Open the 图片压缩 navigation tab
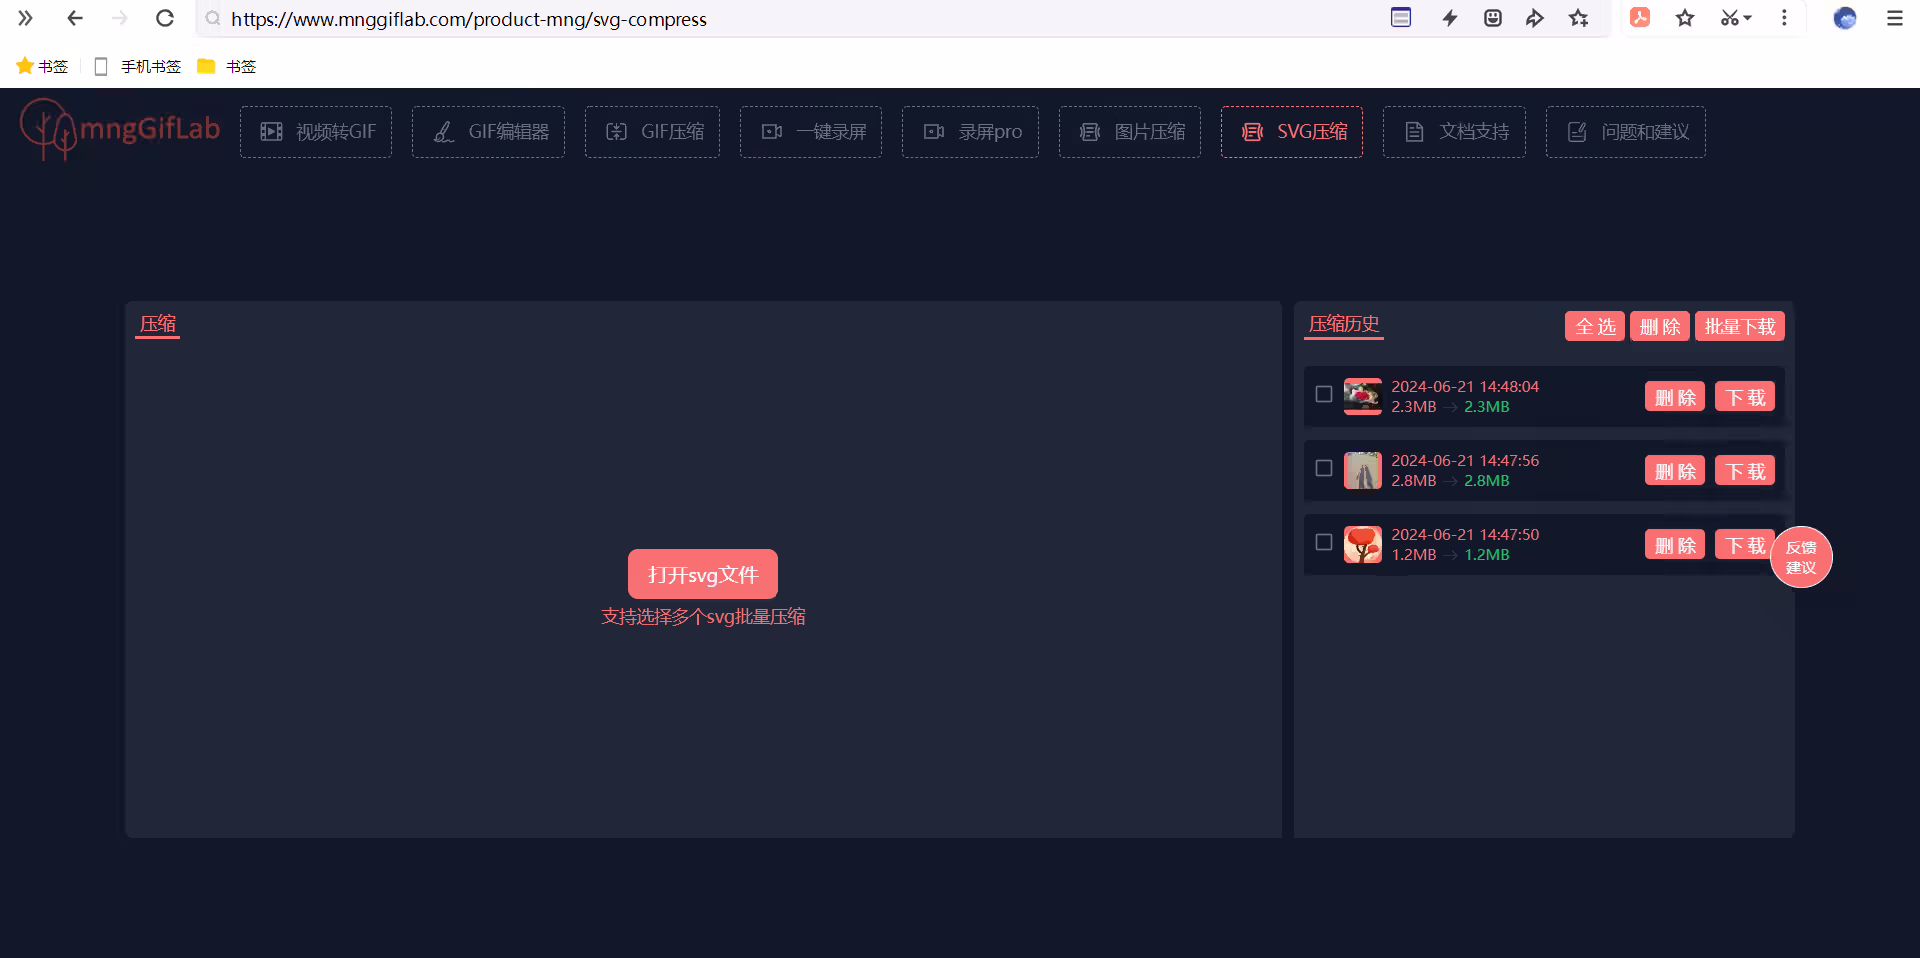 [1130, 132]
